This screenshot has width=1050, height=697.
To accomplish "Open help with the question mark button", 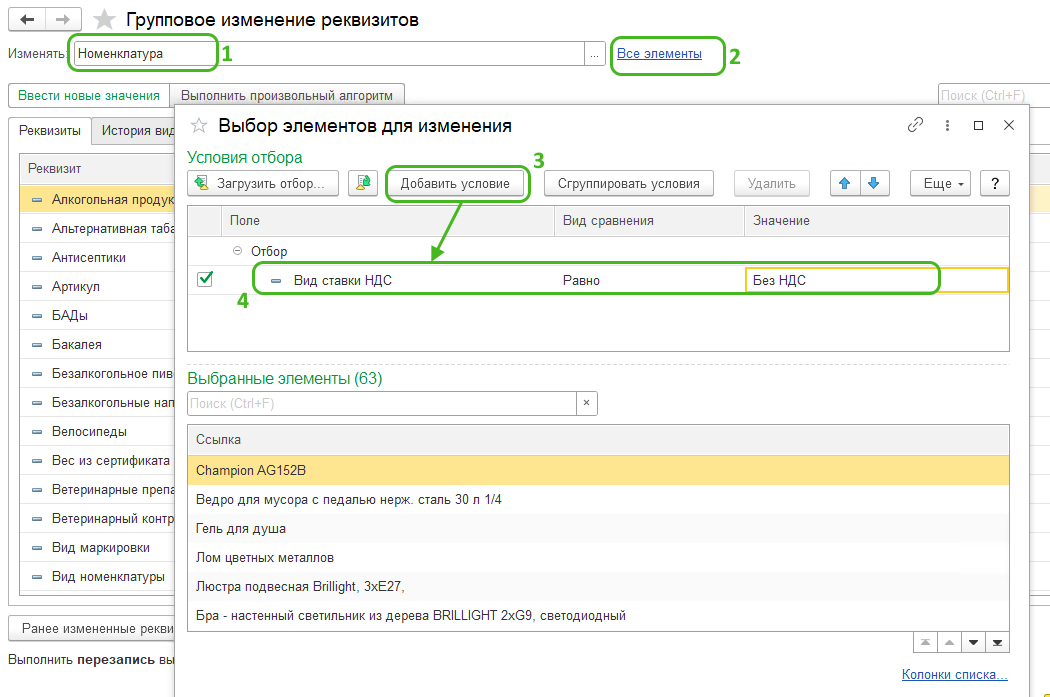I will 994,183.
